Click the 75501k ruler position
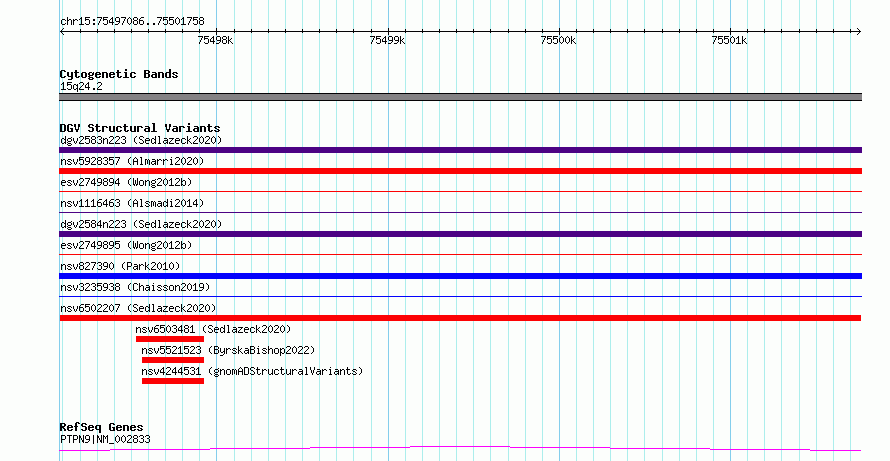This screenshot has height=461, width=890. 729,40
